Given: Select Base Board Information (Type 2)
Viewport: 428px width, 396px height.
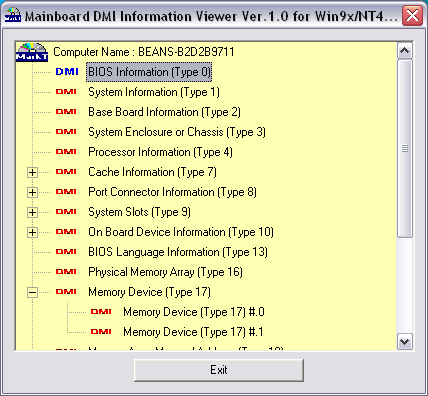Looking at the screenshot, I should (164, 112).
